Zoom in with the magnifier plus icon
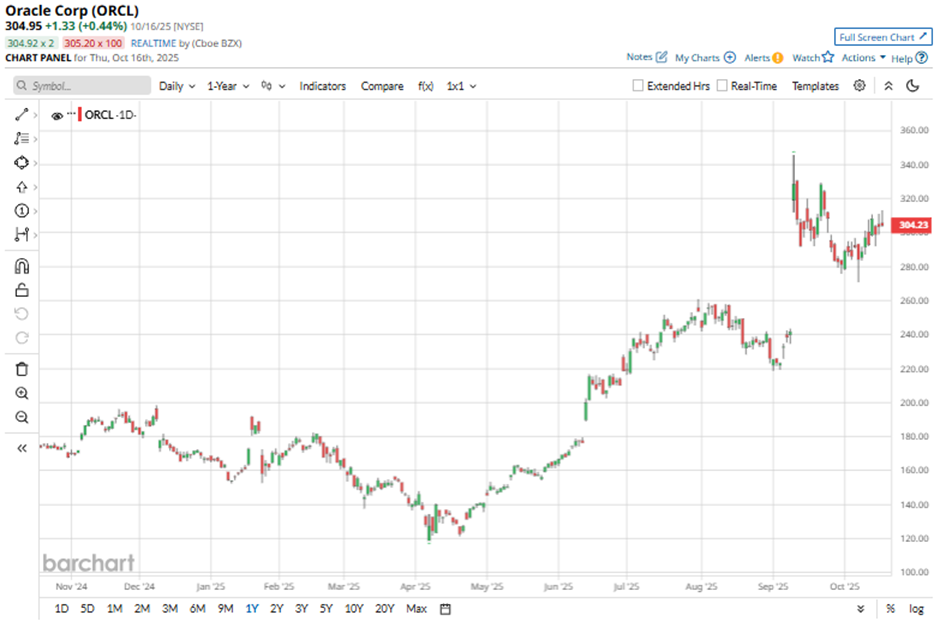The image size is (940, 639). pyautogui.click(x=21, y=394)
